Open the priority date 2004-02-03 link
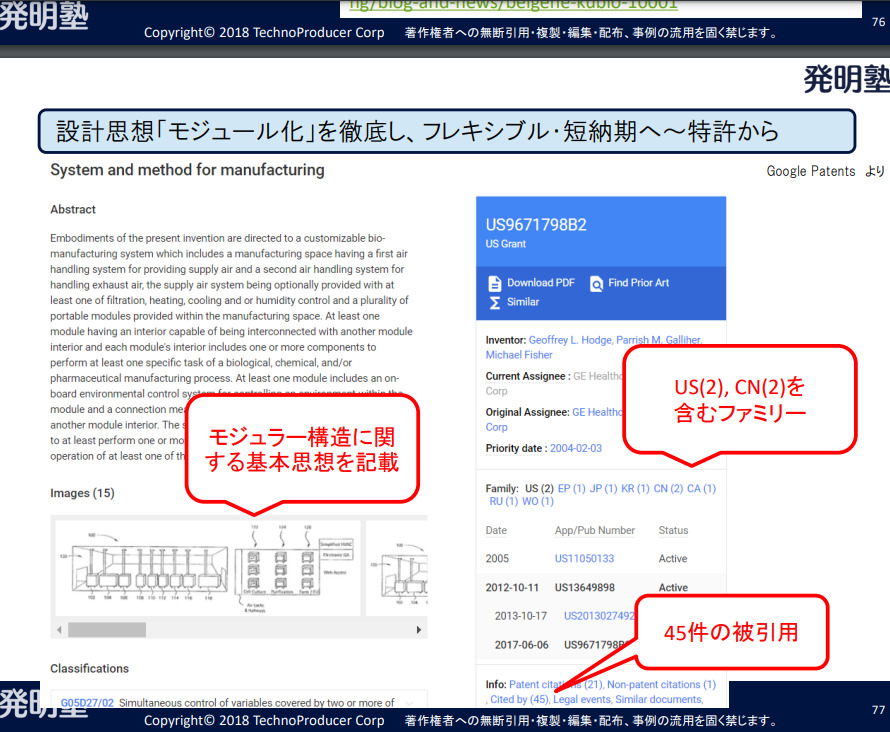The image size is (890, 732). pyautogui.click(x=576, y=448)
